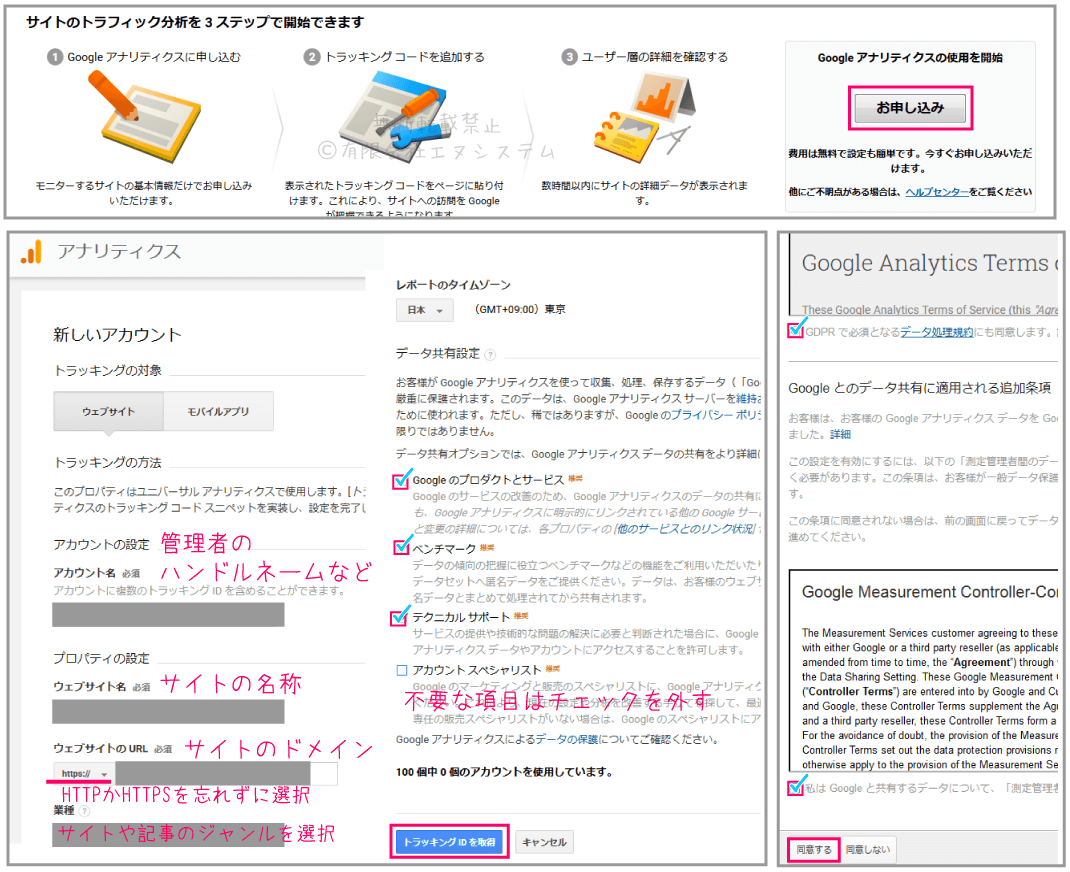The image size is (1070, 872).
Task: Click the Google Measurement Controller terms heading
Action: (x=929, y=592)
